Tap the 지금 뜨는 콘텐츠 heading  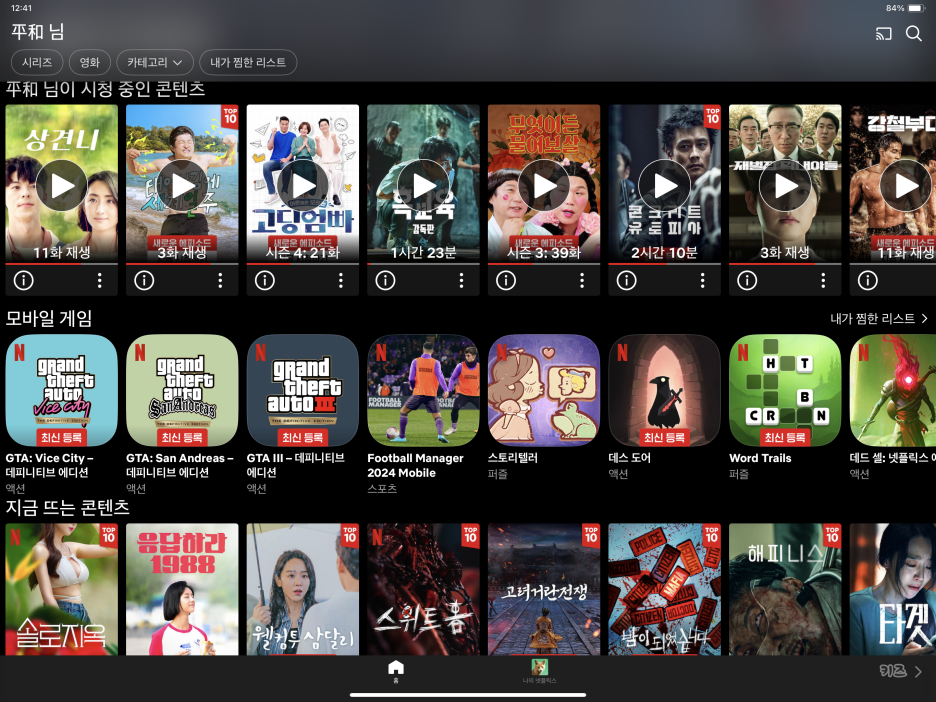coord(67,507)
